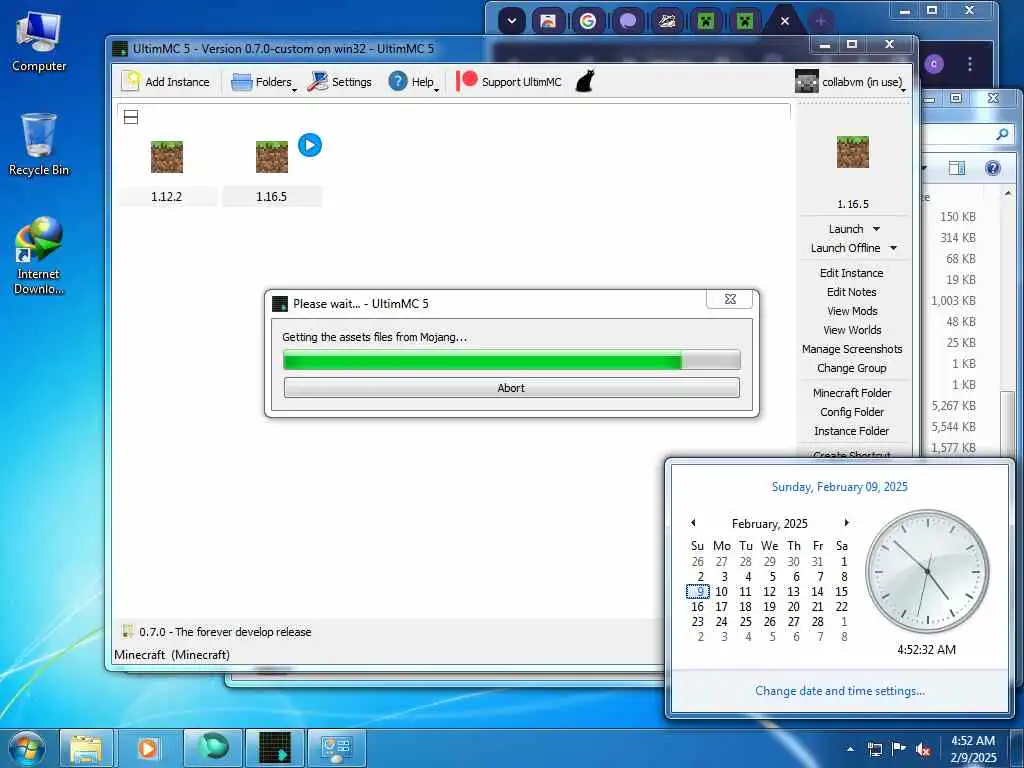Click the black cat icon
The image size is (1024, 768).
tap(585, 81)
